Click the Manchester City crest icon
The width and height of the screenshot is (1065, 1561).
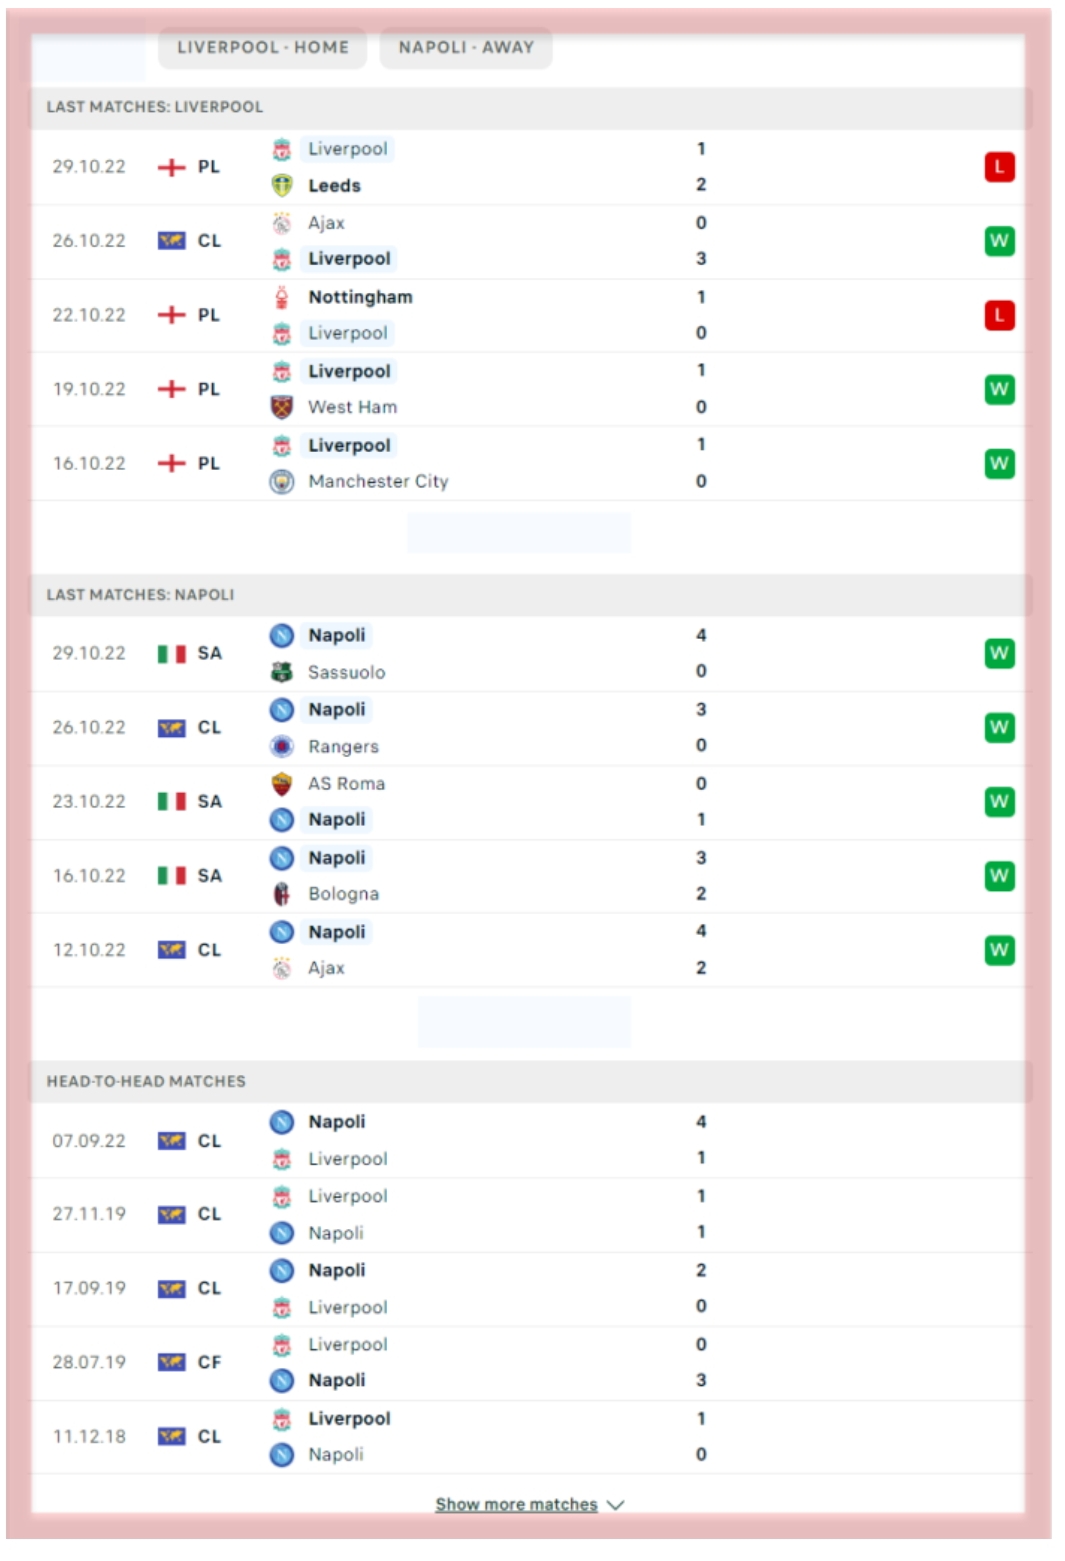282,482
